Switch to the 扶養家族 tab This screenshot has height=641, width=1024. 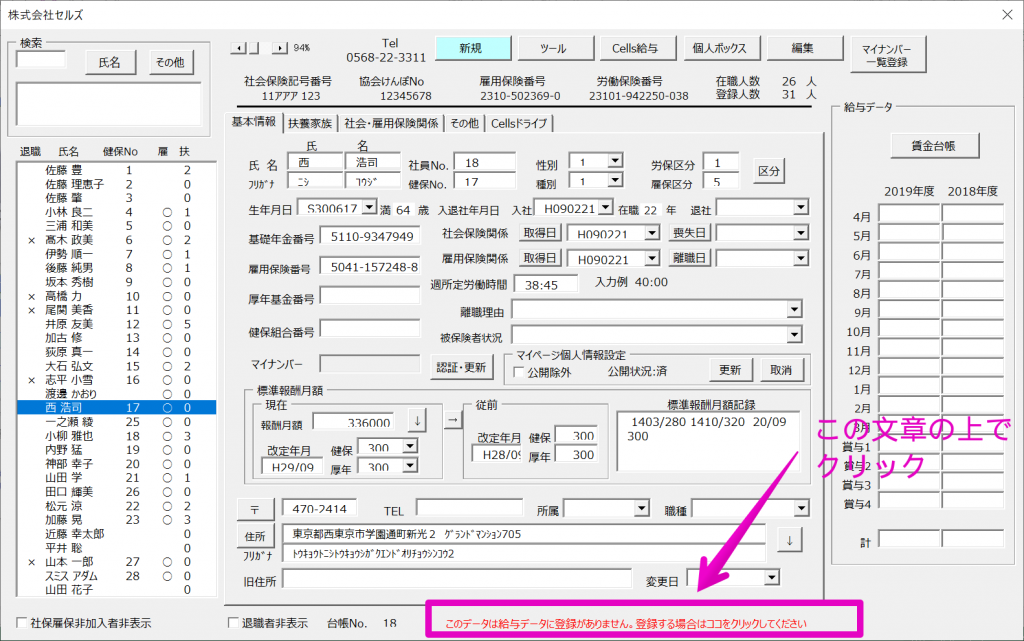pyautogui.click(x=310, y=123)
